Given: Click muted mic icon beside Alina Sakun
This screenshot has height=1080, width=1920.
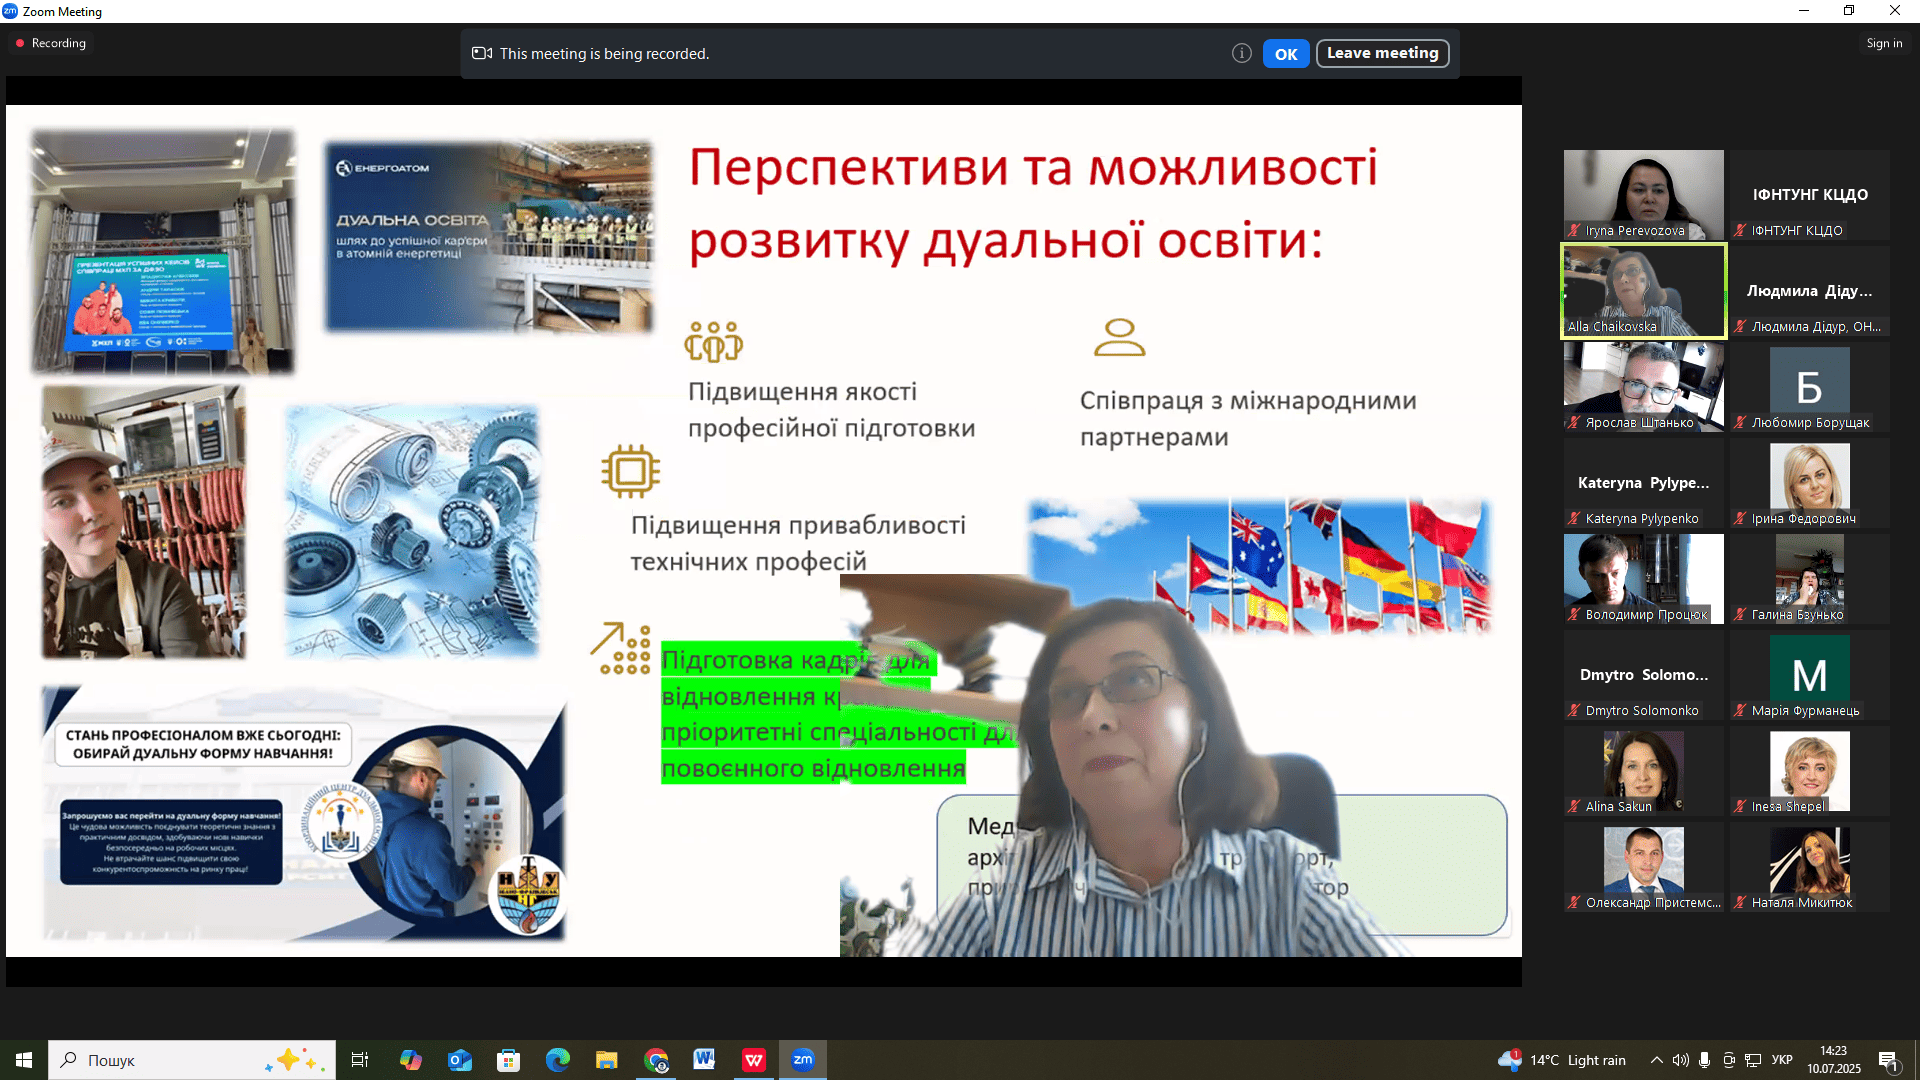Looking at the screenshot, I should click(1574, 806).
